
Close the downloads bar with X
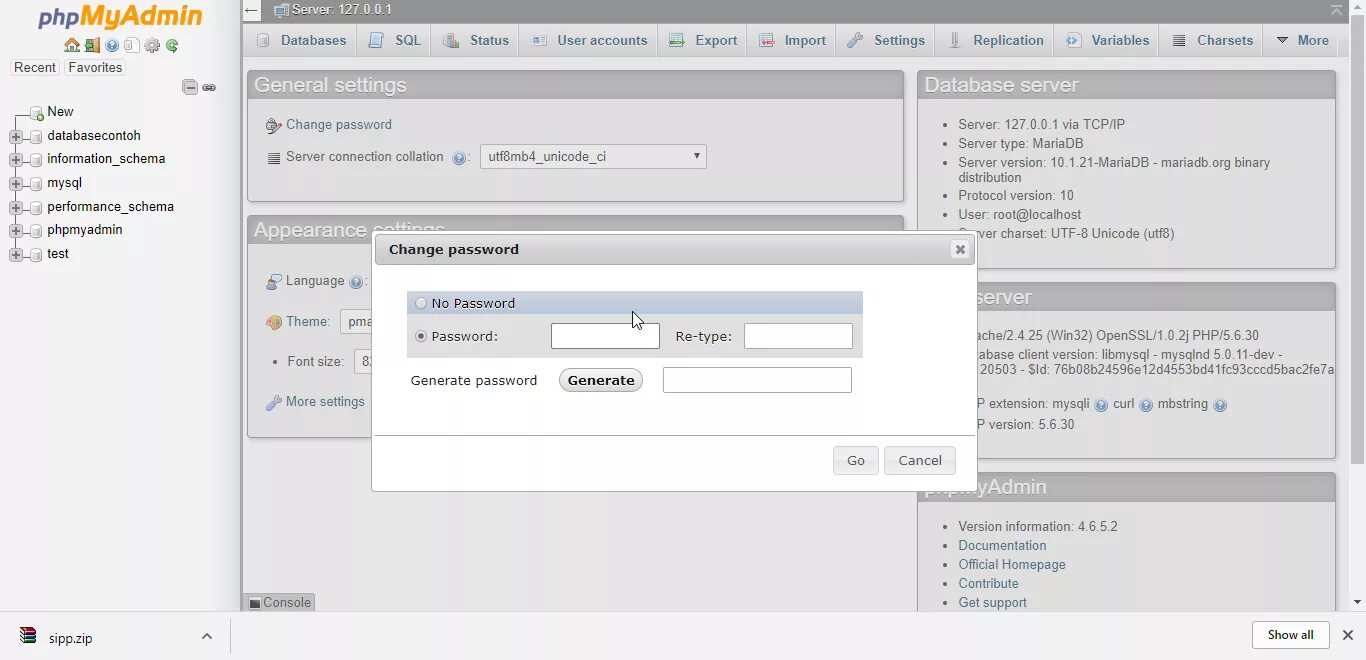tap(1348, 635)
